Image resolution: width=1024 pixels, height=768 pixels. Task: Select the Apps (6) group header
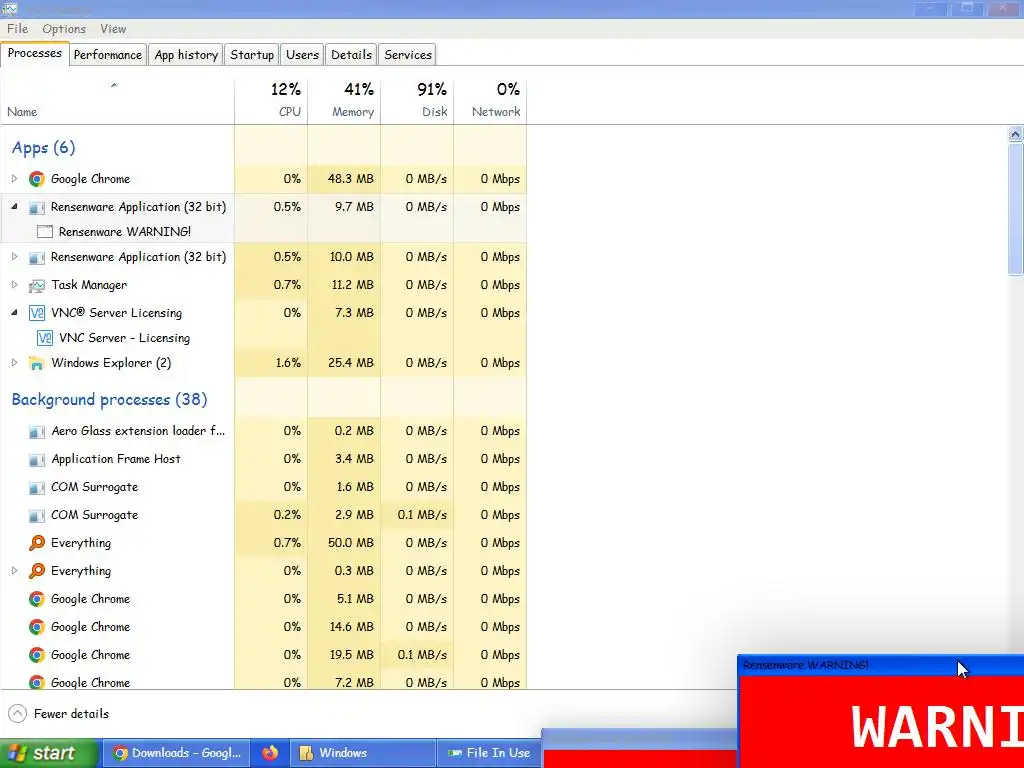coord(44,148)
